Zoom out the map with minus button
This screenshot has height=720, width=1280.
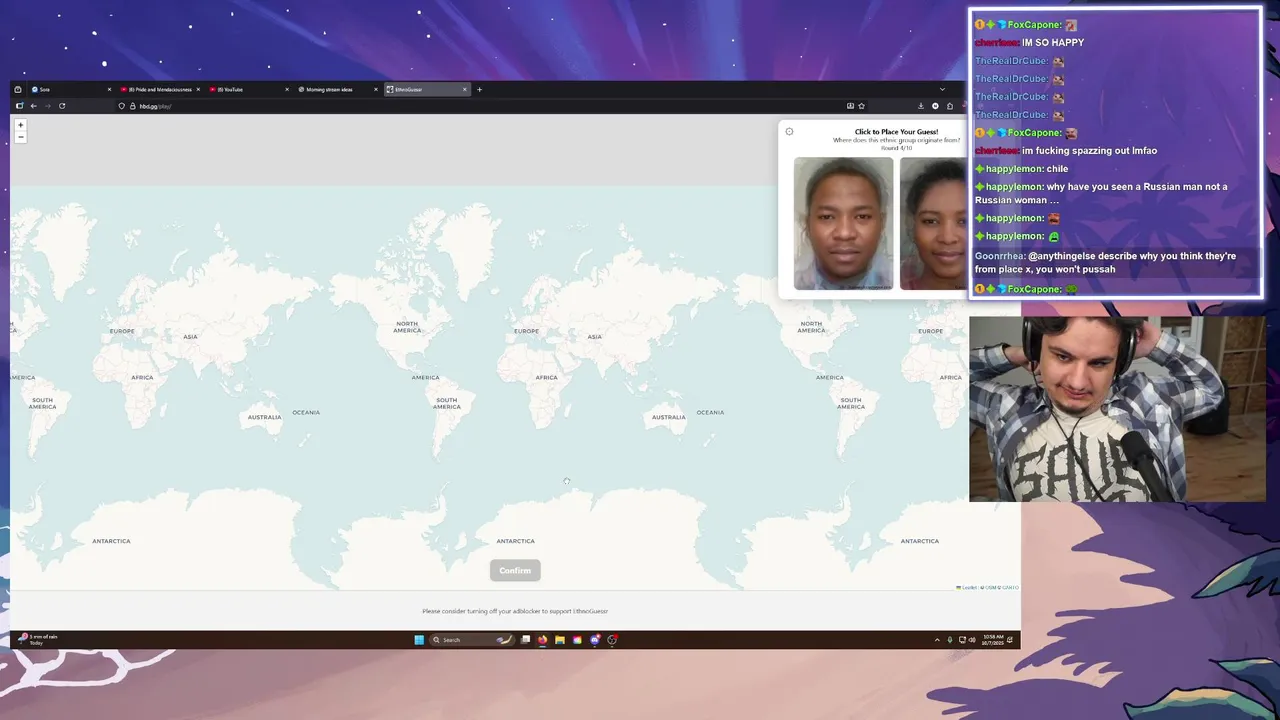coord(20,137)
